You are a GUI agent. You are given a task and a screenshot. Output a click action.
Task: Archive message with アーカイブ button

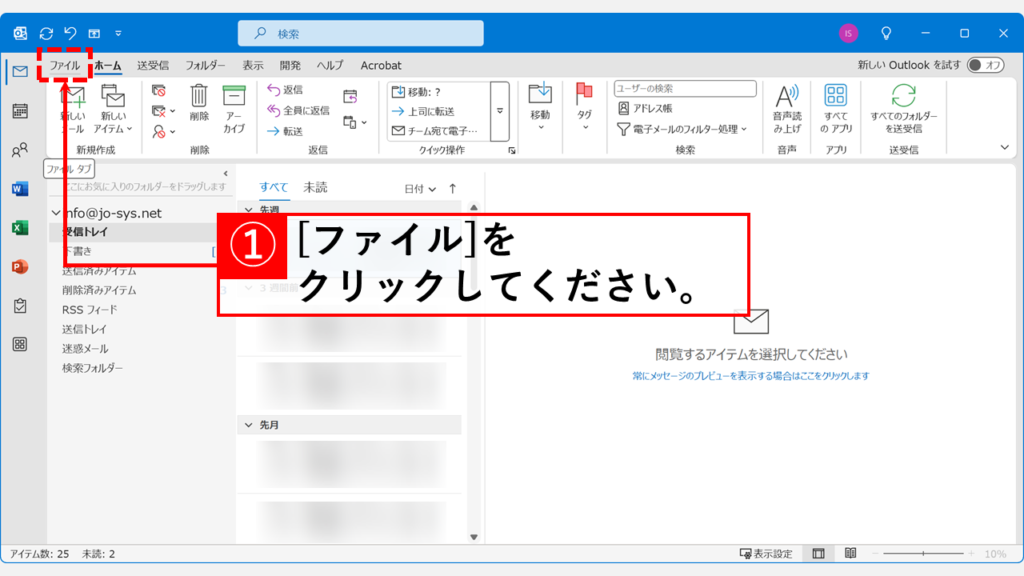(x=234, y=109)
